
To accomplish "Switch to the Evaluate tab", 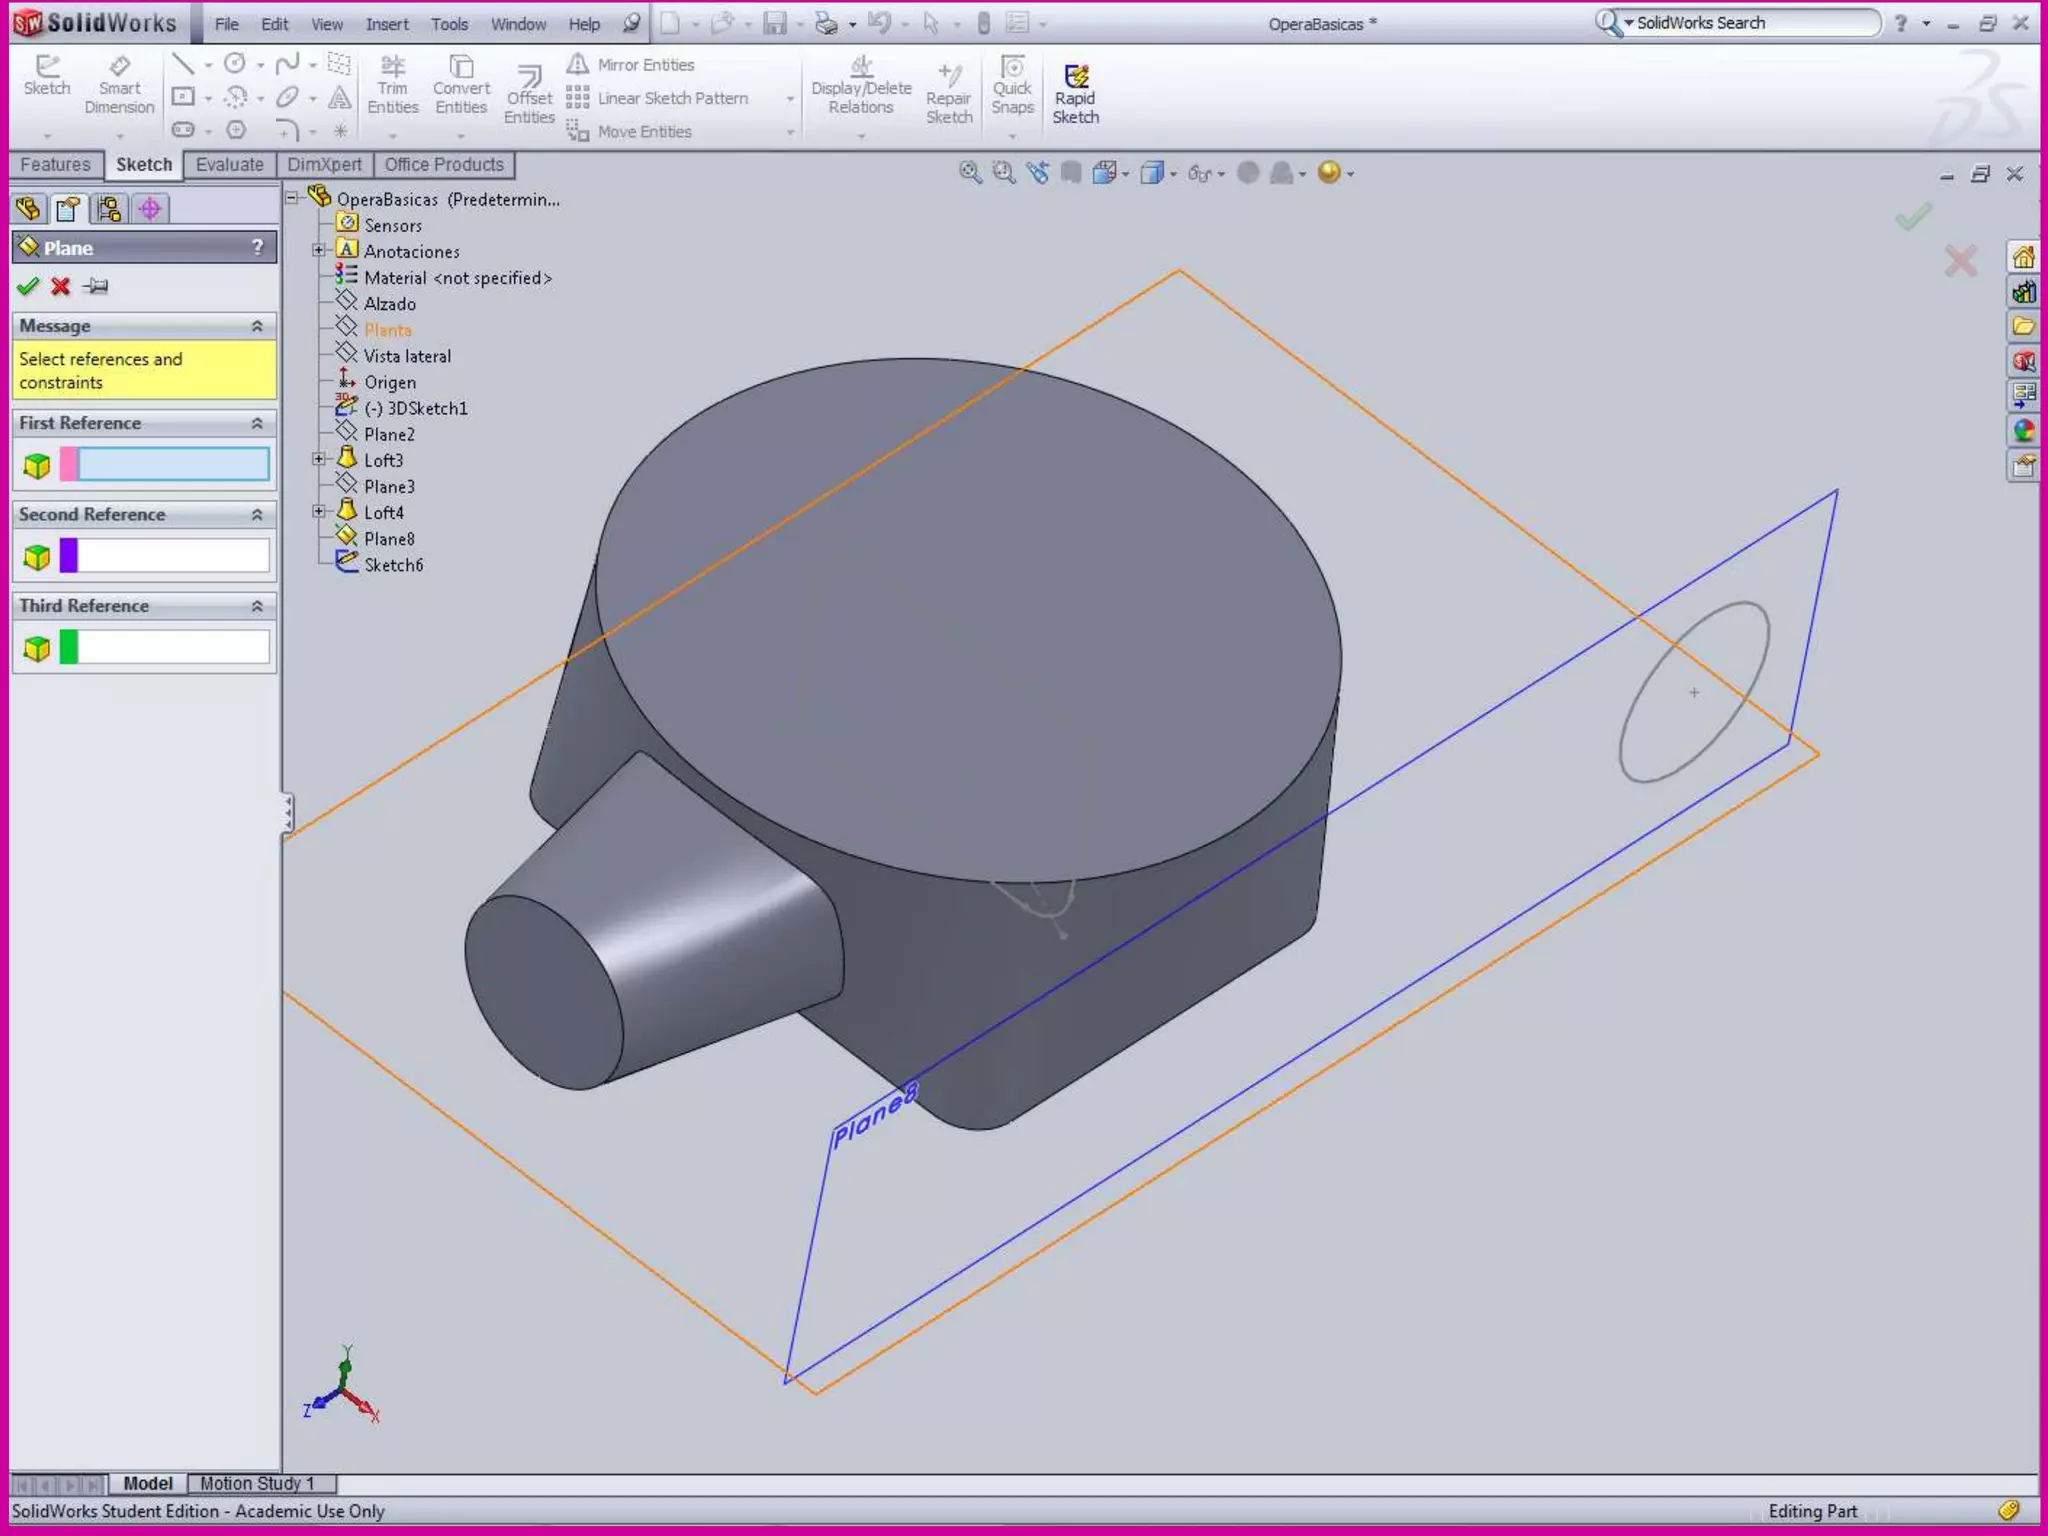I will point(229,165).
